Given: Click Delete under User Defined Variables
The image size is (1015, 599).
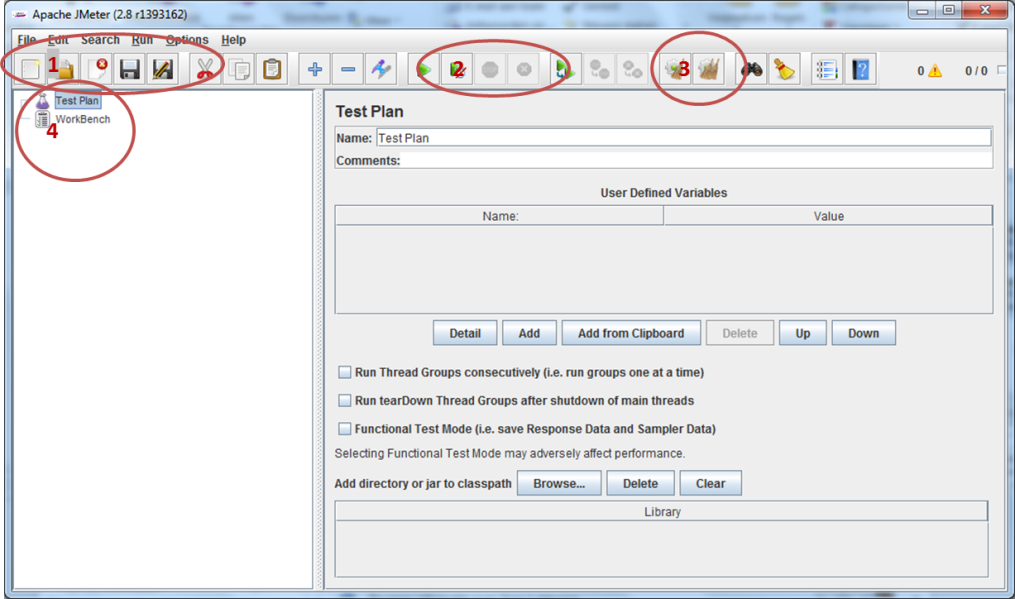Looking at the screenshot, I should click(740, 333).
